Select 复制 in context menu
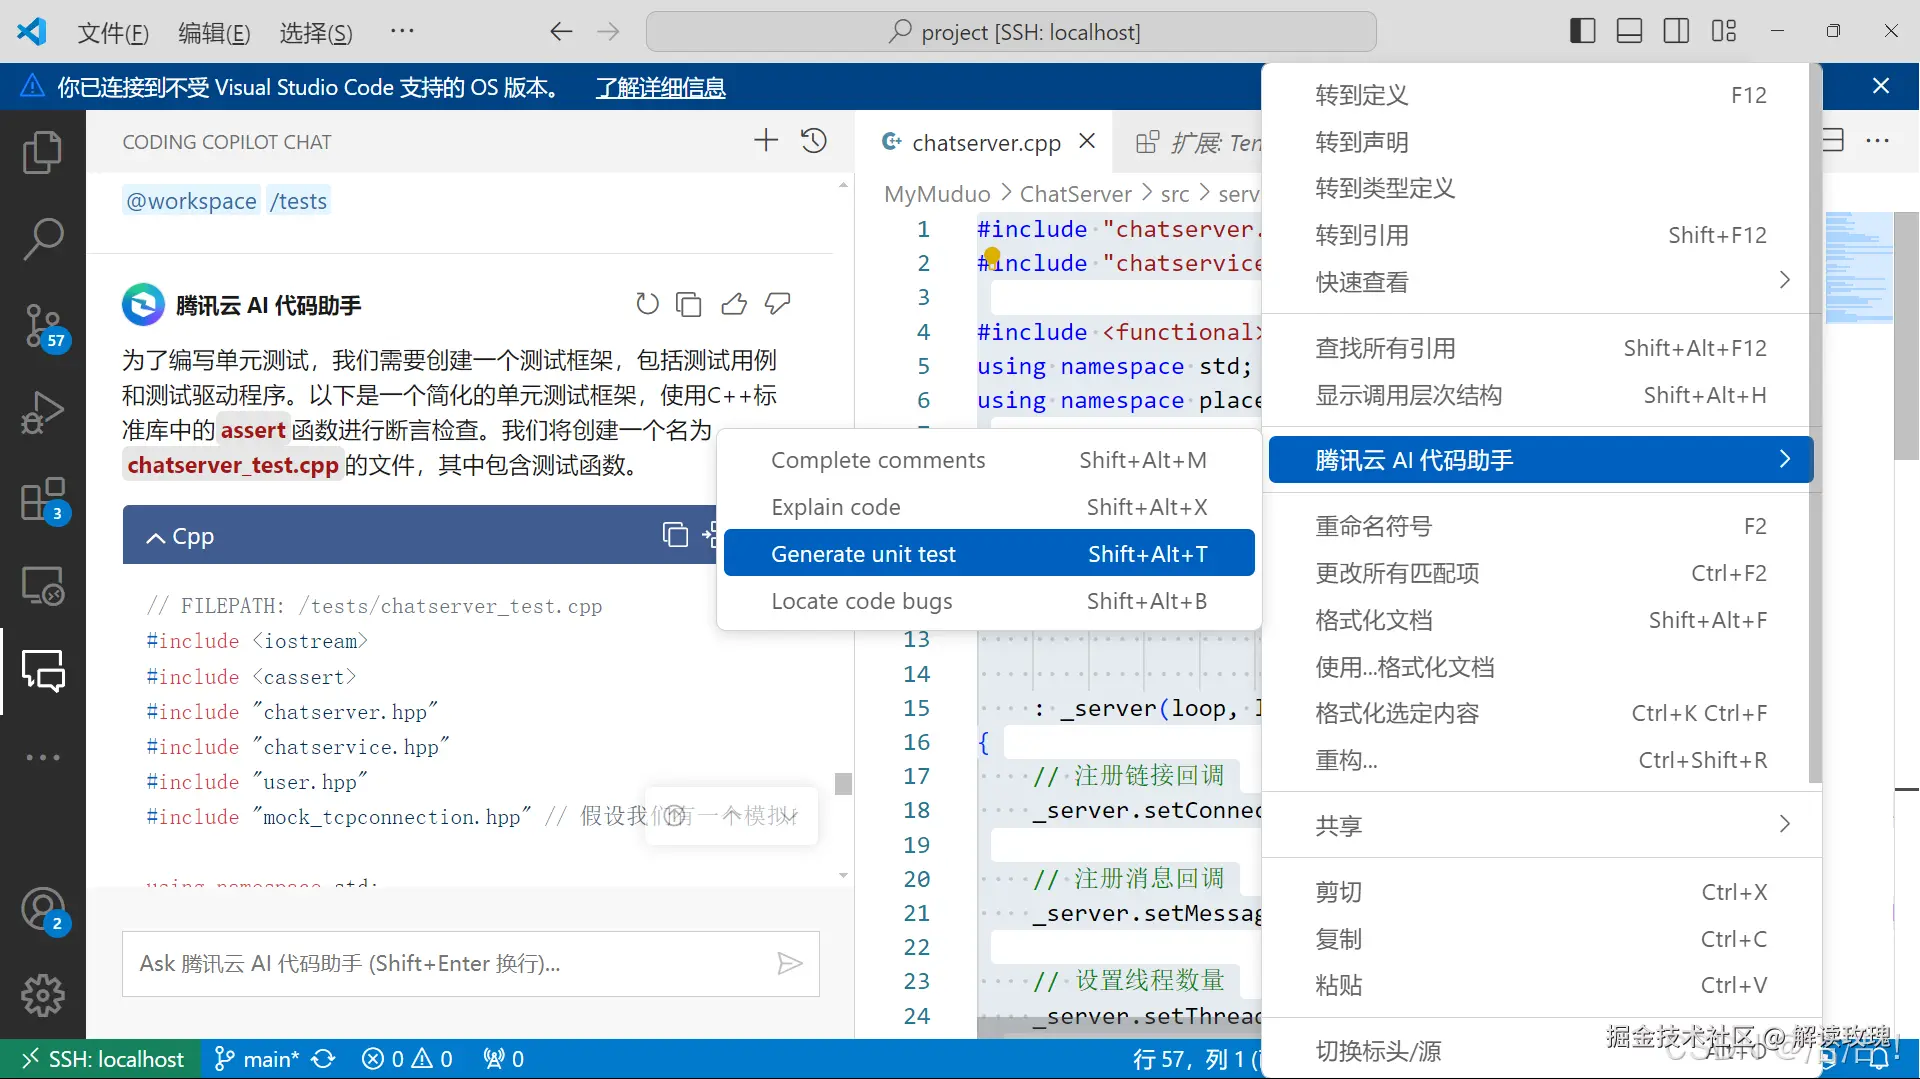Screen dimensions: 1920x1079 [1541, 939]
